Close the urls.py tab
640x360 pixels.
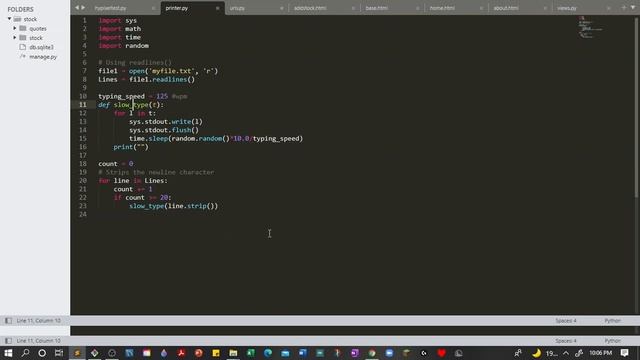point(282,8)
